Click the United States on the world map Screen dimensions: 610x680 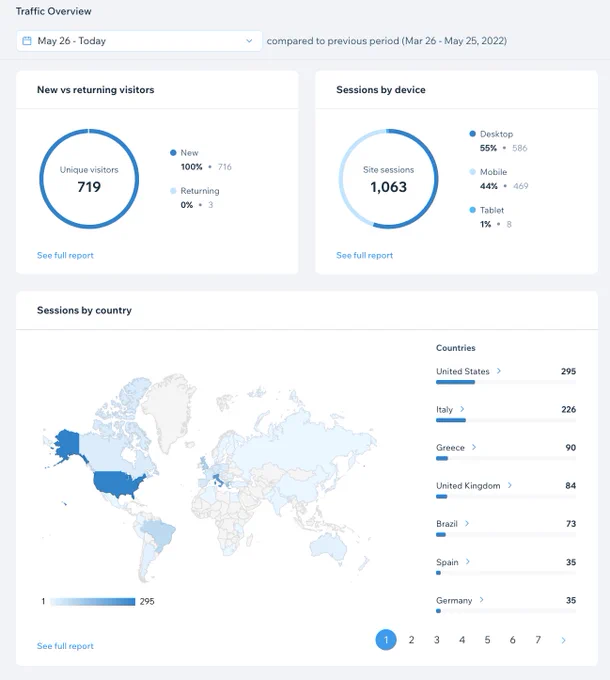[117, 484]
